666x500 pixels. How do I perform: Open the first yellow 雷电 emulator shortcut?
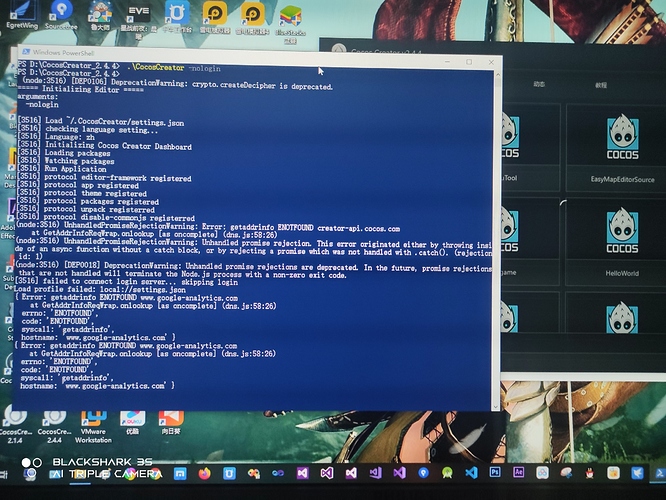214,18
